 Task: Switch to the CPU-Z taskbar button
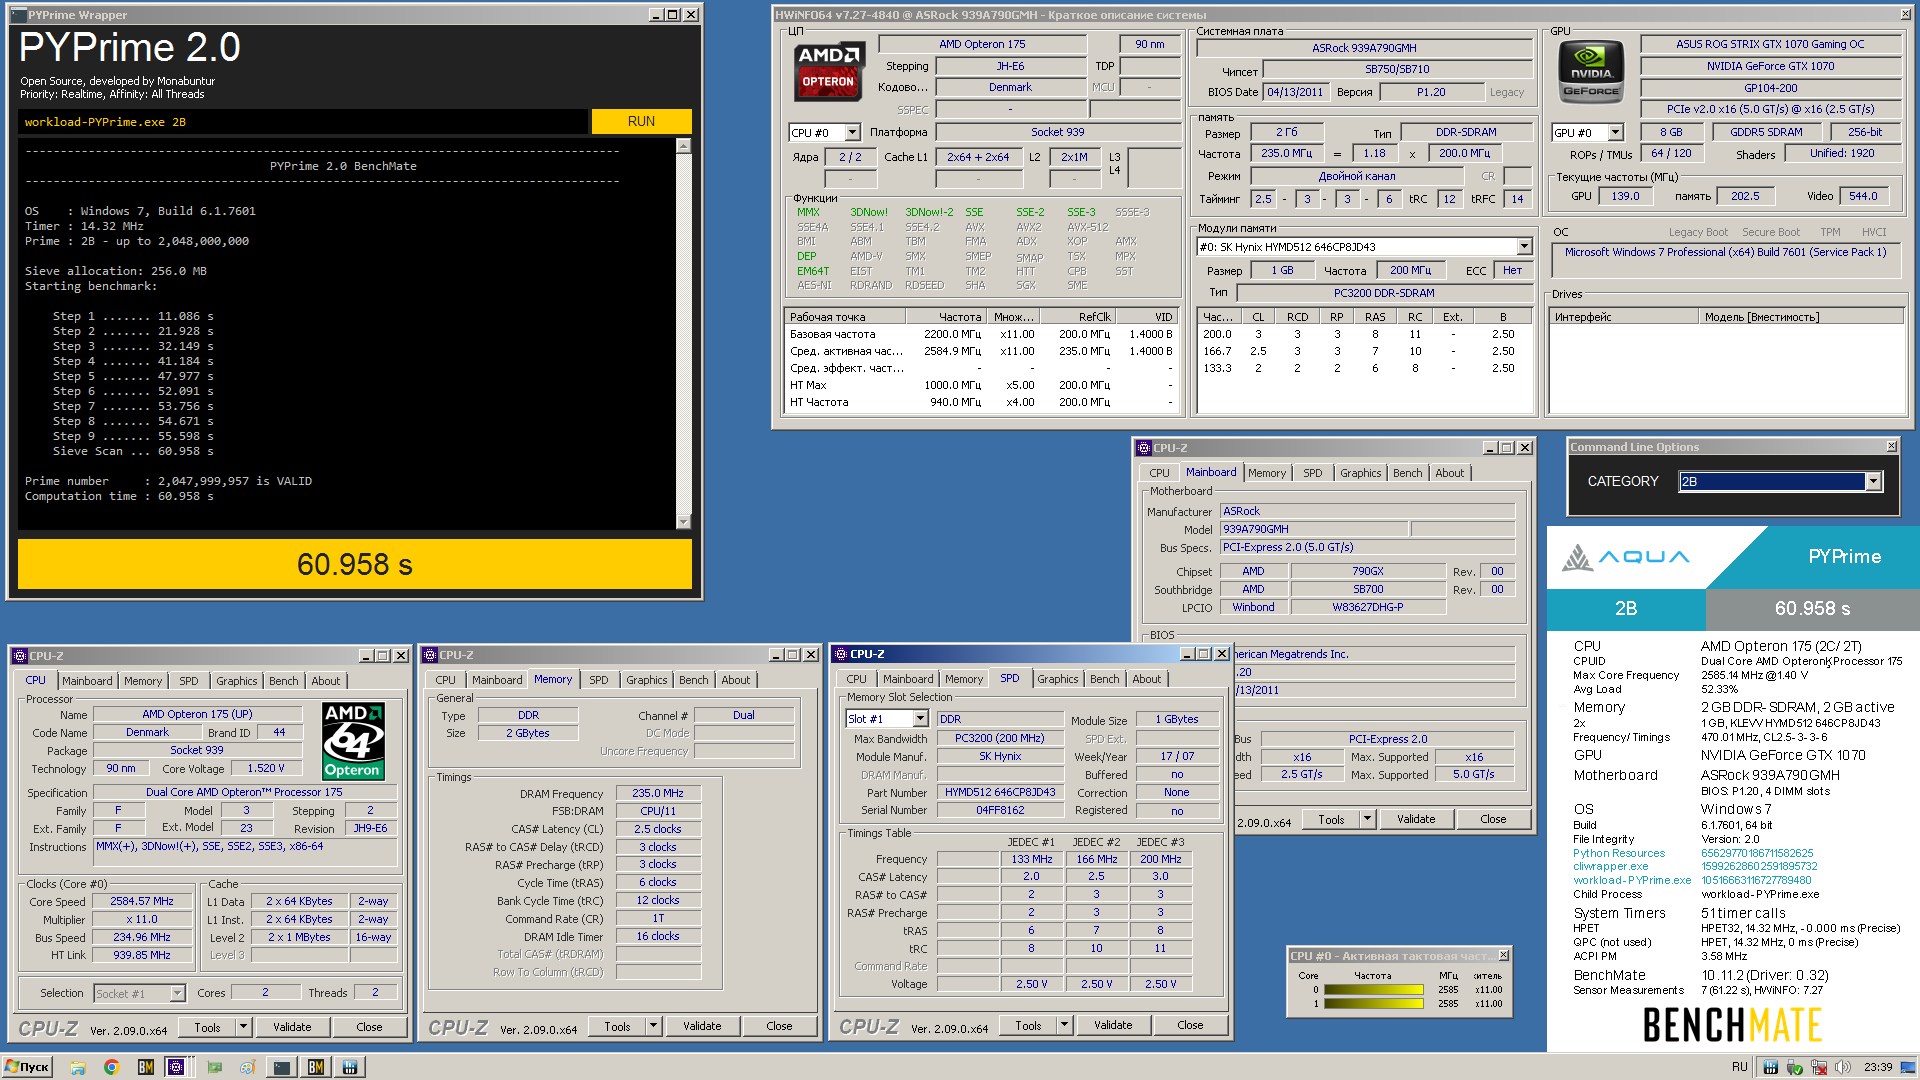click(177, 1067)
